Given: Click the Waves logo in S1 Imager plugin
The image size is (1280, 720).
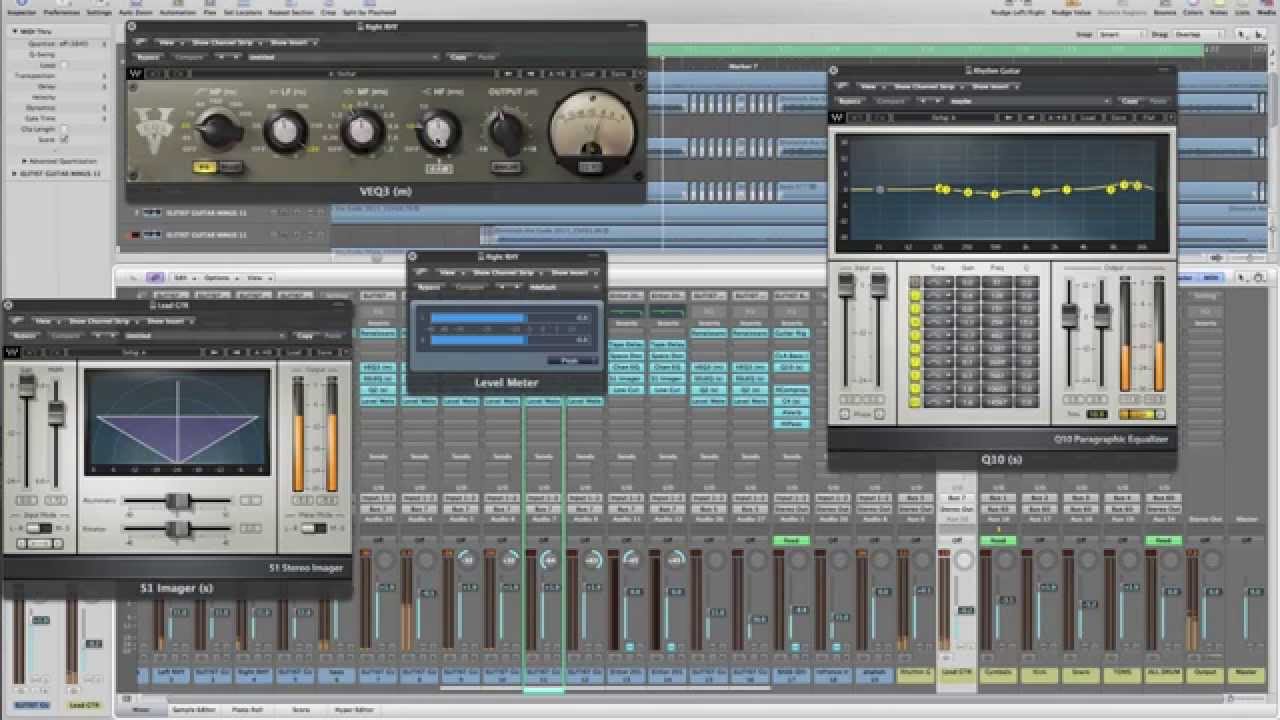Looking at the screenshot, I should pos(11,352).
